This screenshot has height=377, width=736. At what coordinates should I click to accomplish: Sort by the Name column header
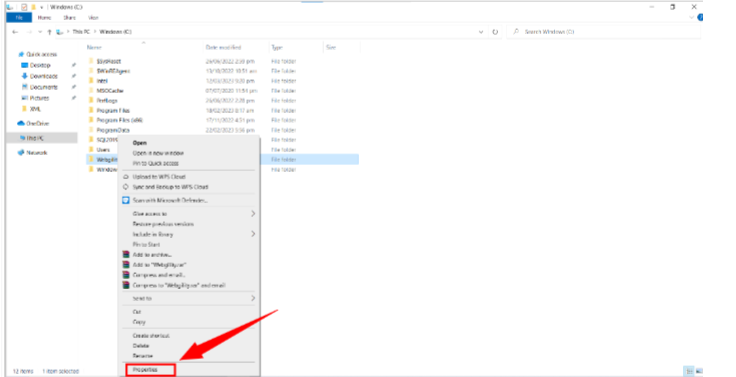coord(94,47)
